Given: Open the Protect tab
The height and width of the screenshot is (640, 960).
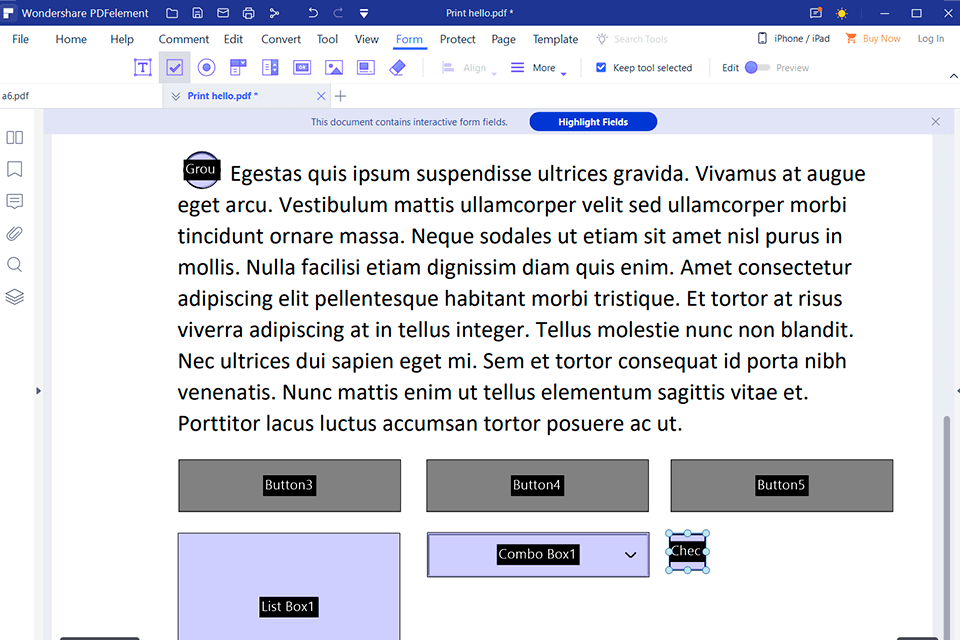Looking at the screenshot, I should coord(457,39).
